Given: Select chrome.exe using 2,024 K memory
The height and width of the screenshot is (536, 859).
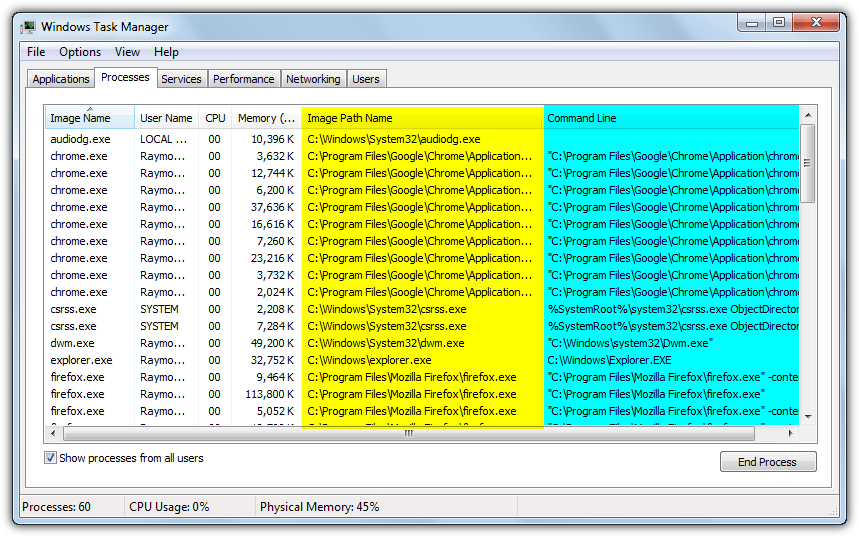Looking at the screenshot, I should [x=422, y=292].
